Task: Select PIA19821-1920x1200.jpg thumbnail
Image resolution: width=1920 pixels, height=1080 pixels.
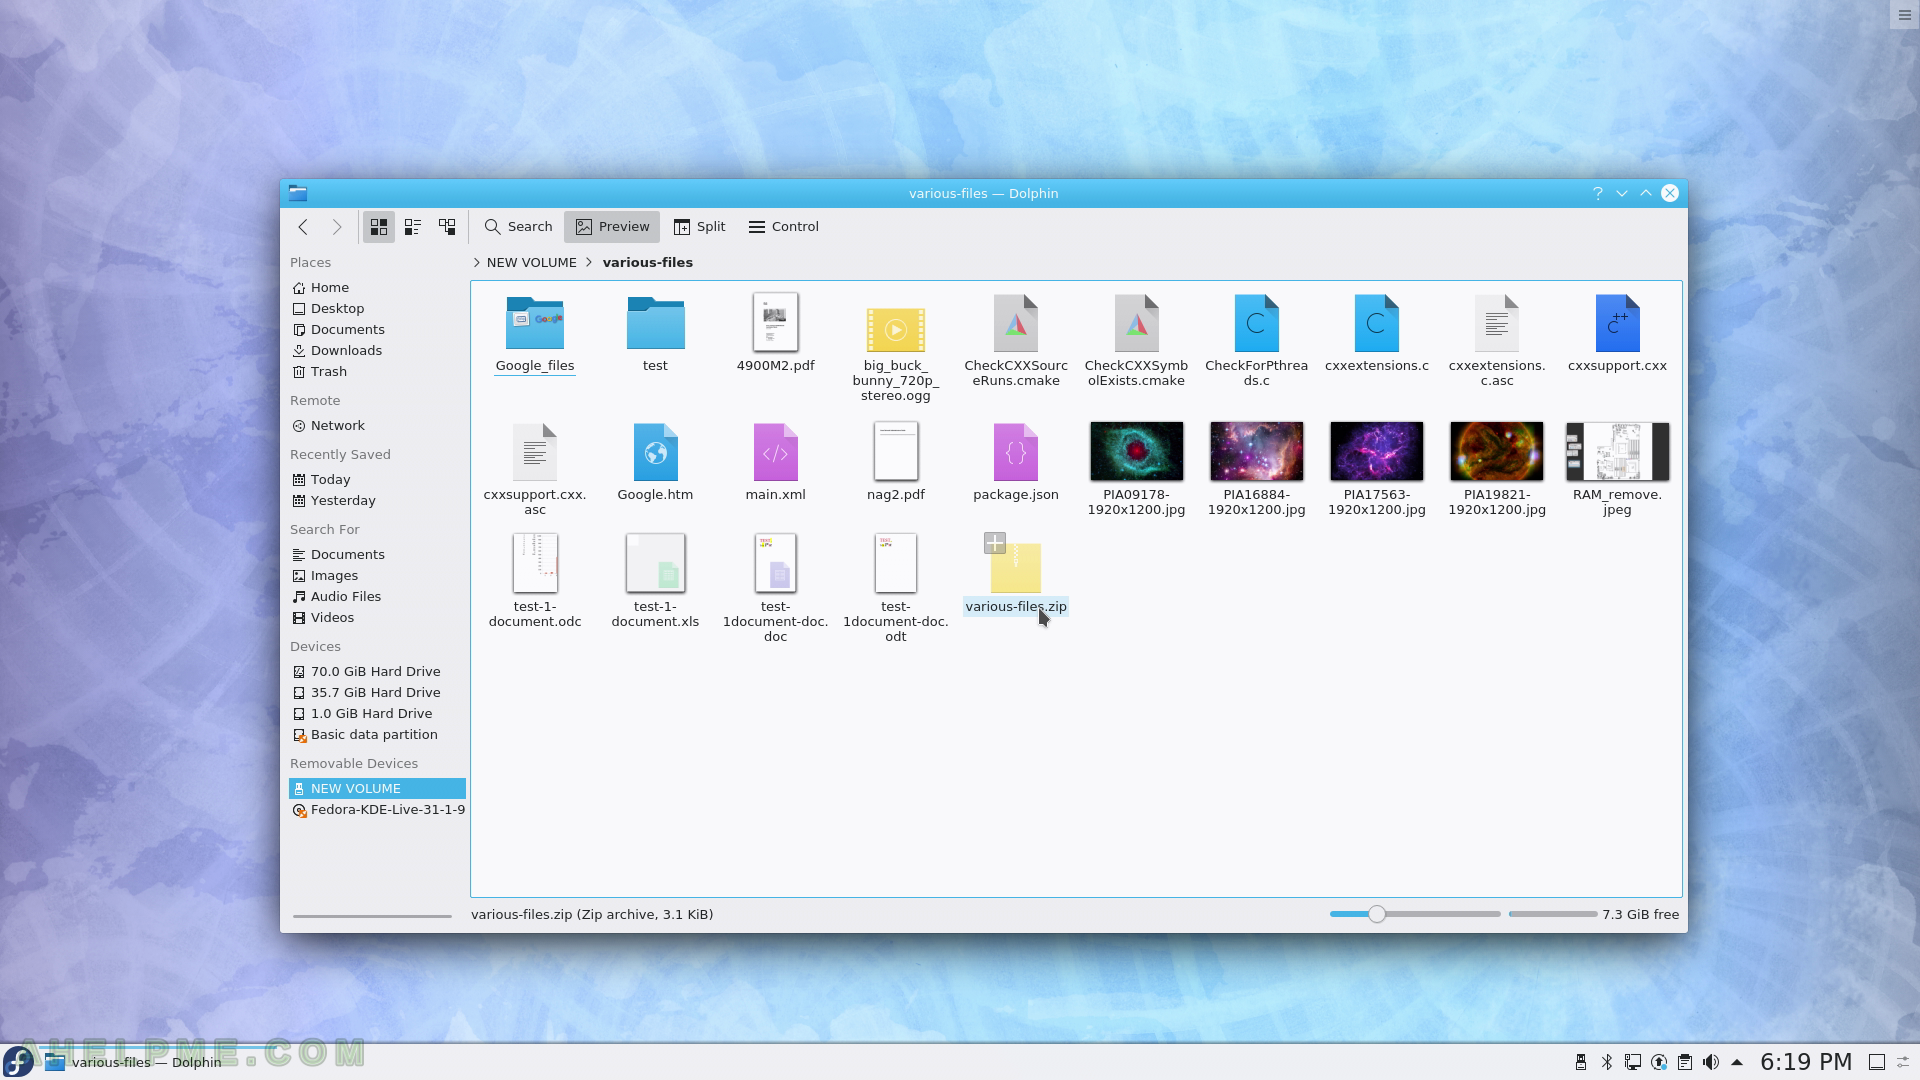Action: pyautogui.click(x=1496, y=451)
